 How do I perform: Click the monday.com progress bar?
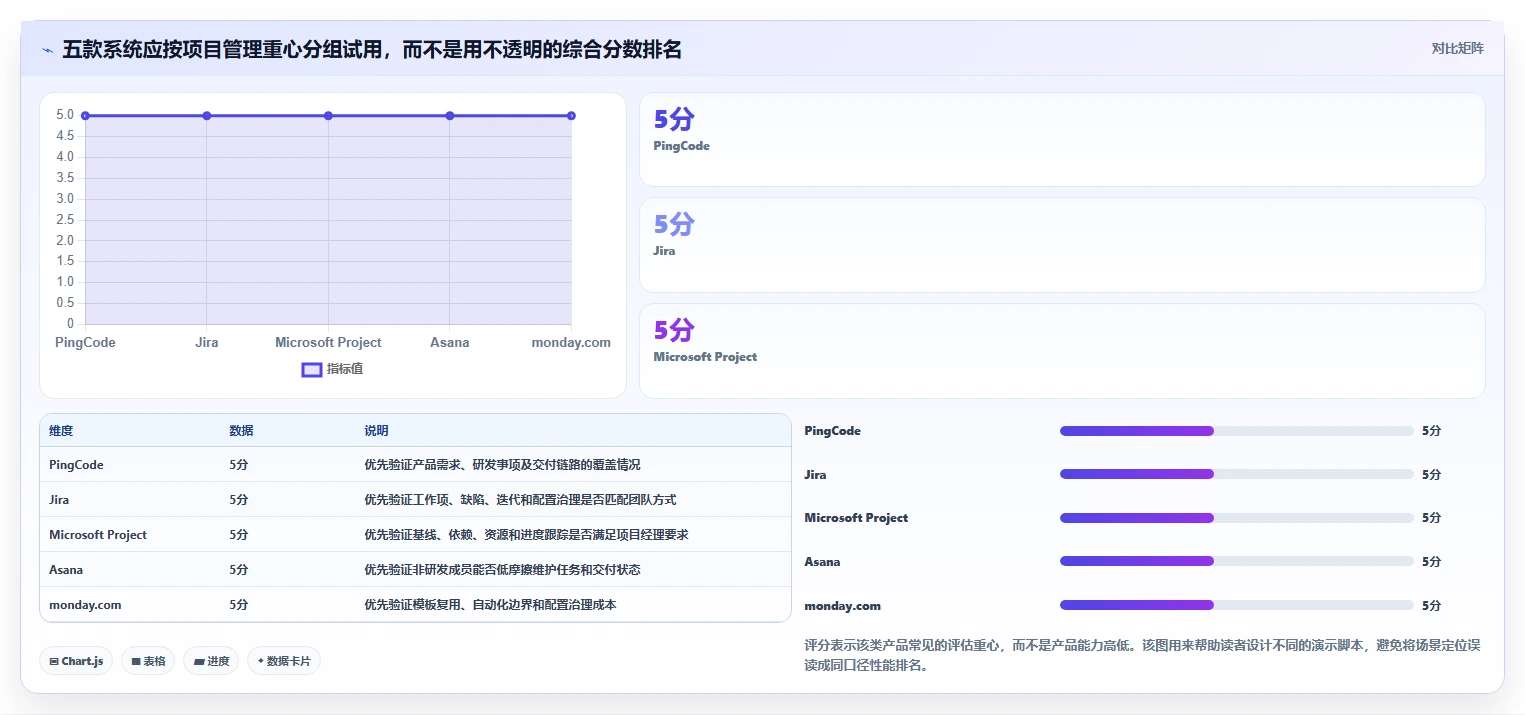pyautogui.click(x=1237, y=605)
